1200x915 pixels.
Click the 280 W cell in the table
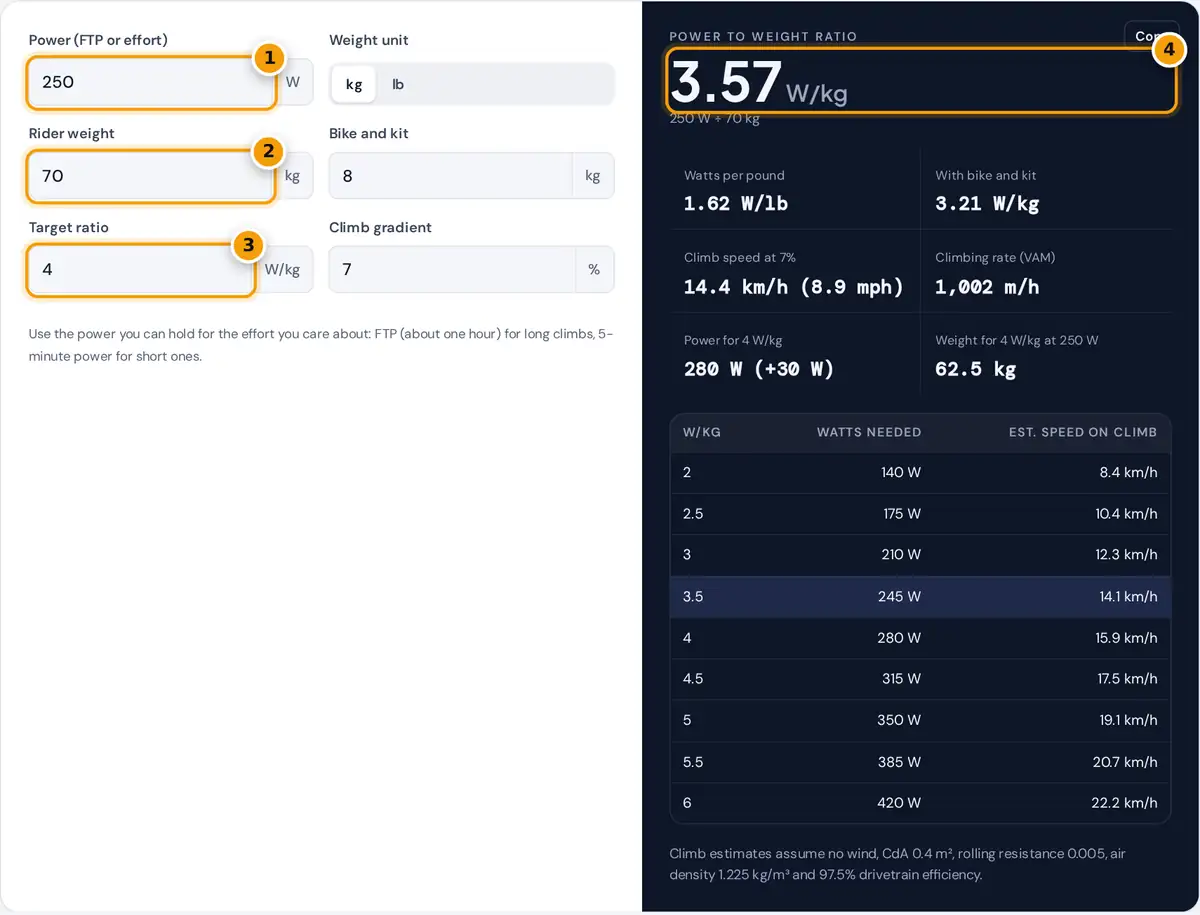[x=900, y=637]
